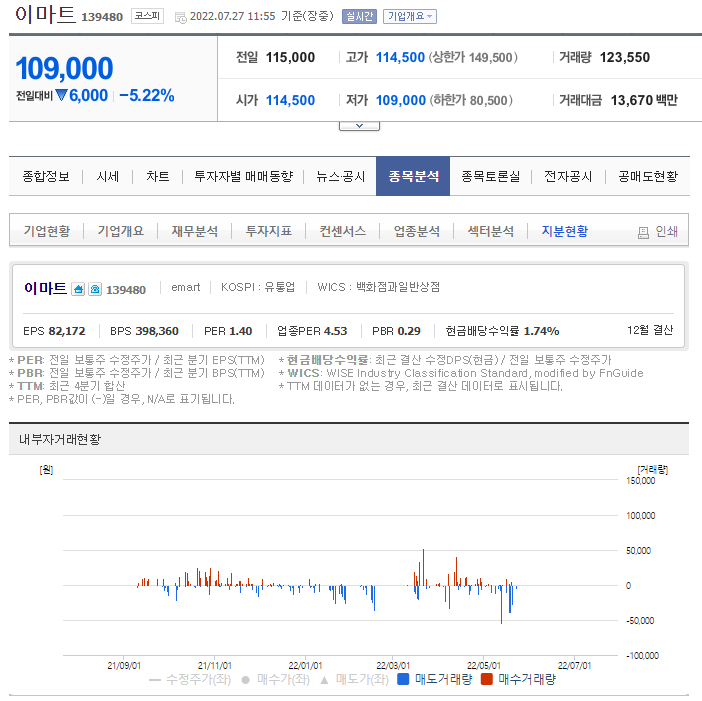Click the 인쇄 print link
The image size is (702, 701).
pos(667,231)
